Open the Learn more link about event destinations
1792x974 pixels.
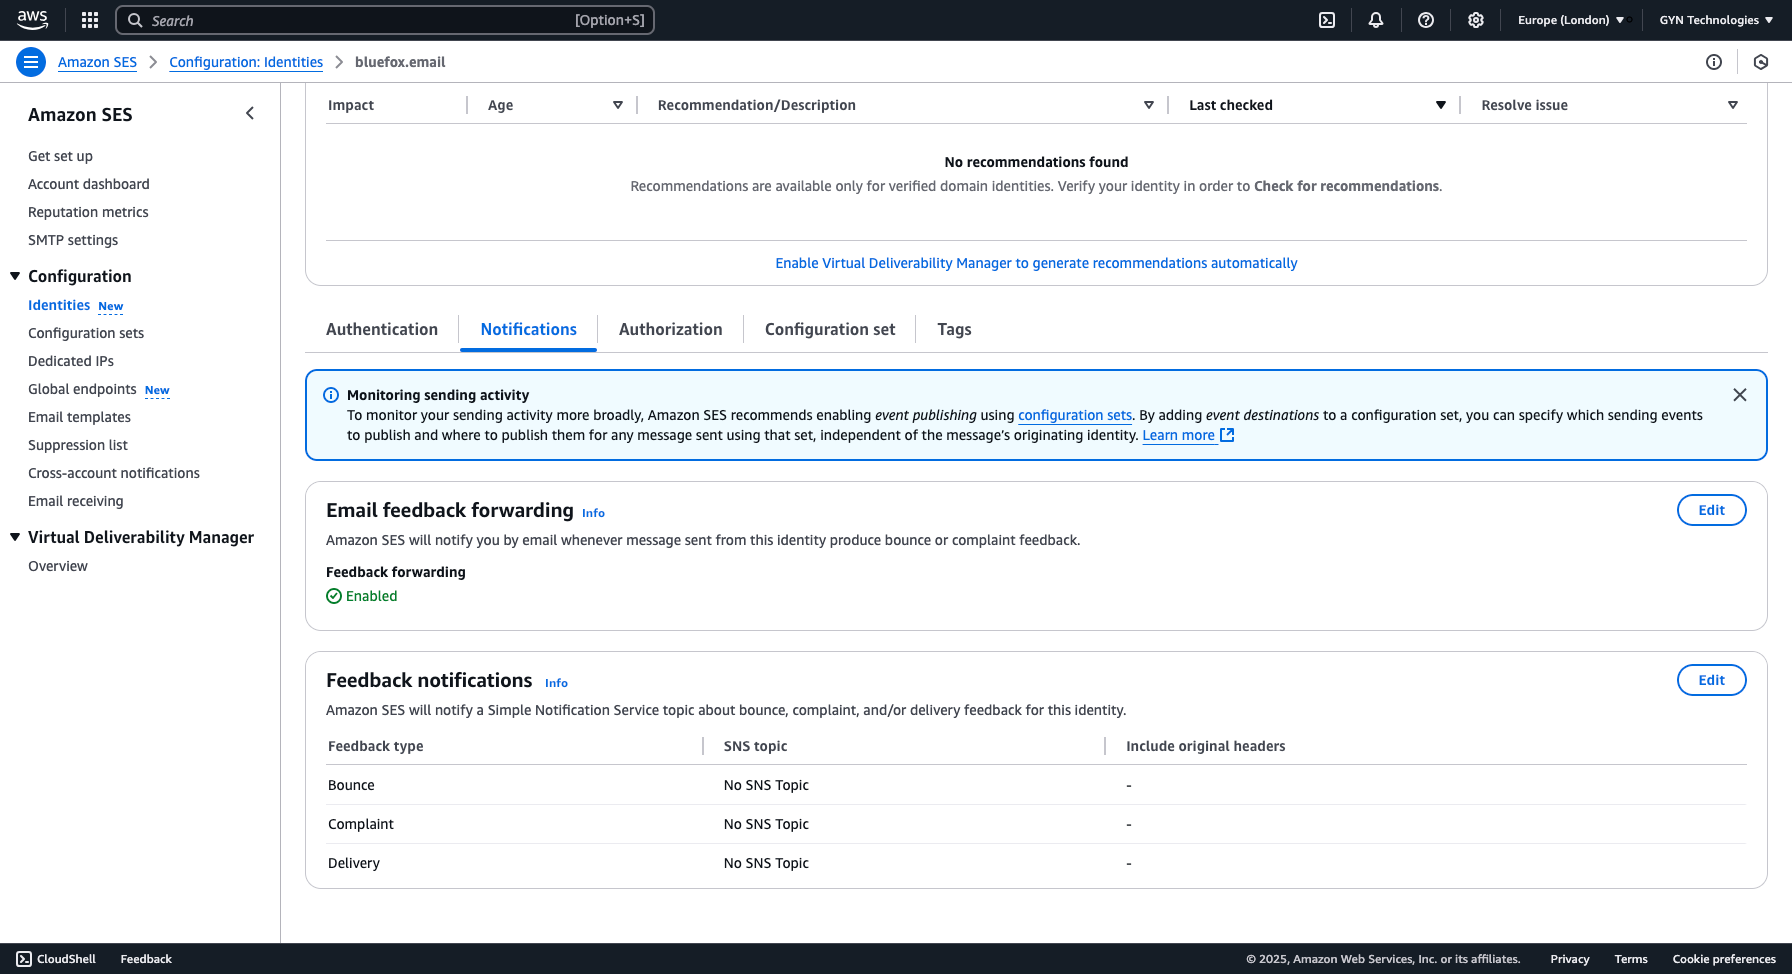pos(1180,435)
